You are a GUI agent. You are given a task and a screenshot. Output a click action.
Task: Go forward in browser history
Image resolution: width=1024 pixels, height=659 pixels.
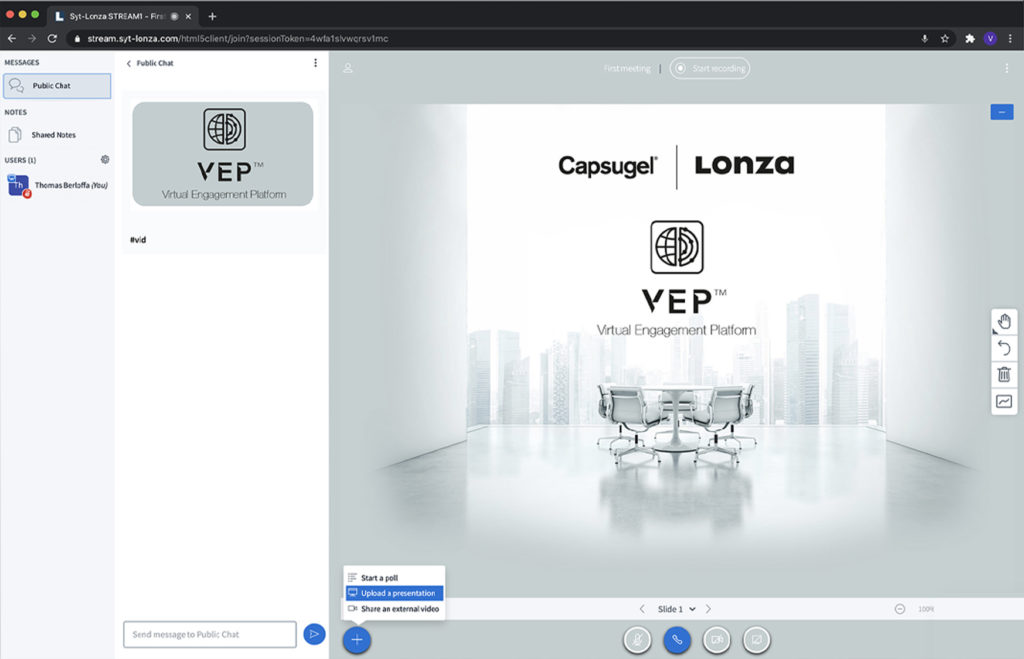31,39
